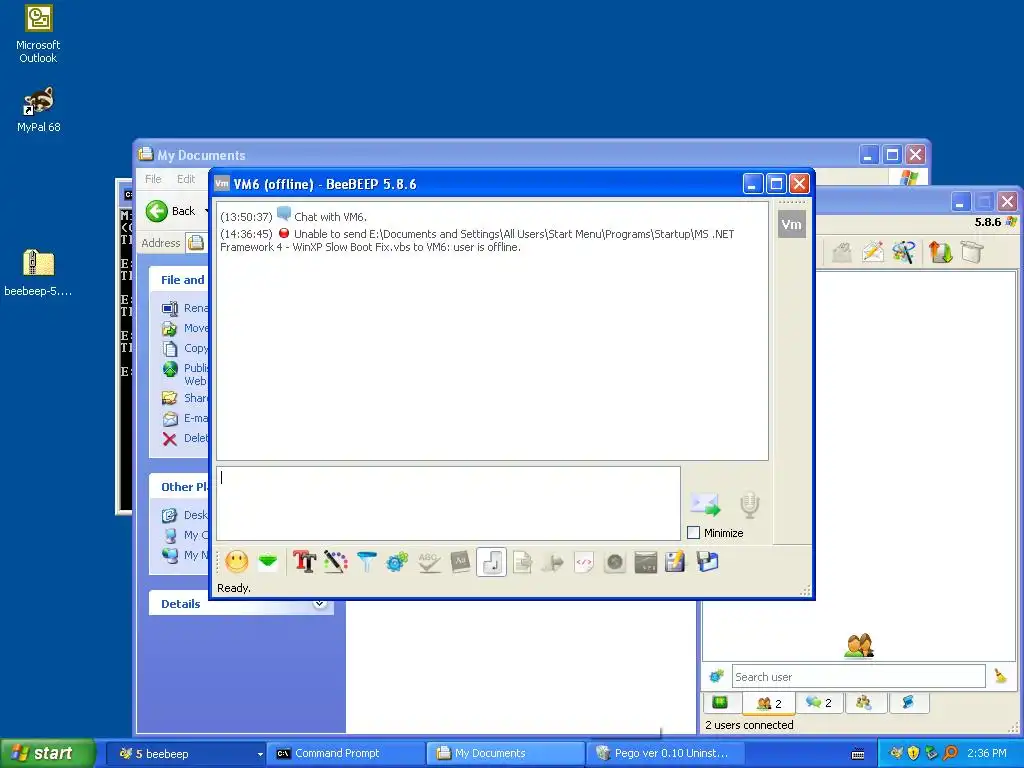Viewport: 1024px width, 768px height.
Task: Open the Start menu
Action: coord(48,753)
